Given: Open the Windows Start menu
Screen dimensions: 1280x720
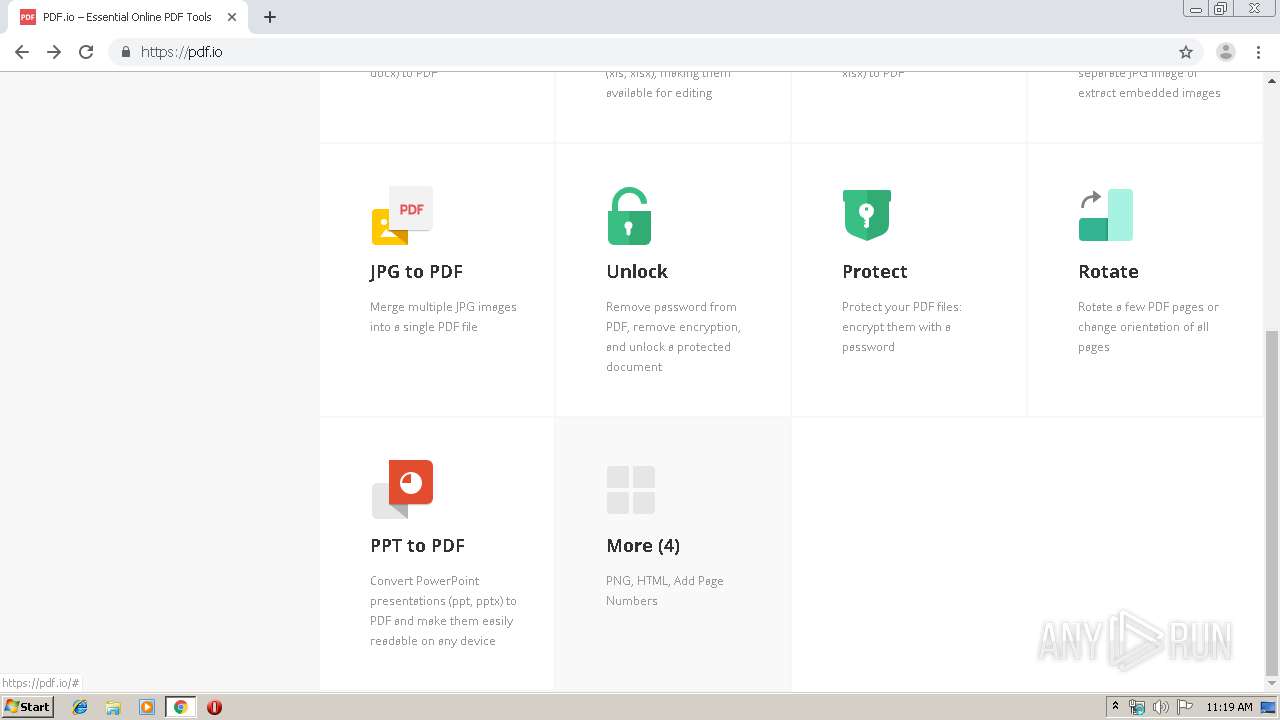Looking at the screenshot, I should [27, 707].
